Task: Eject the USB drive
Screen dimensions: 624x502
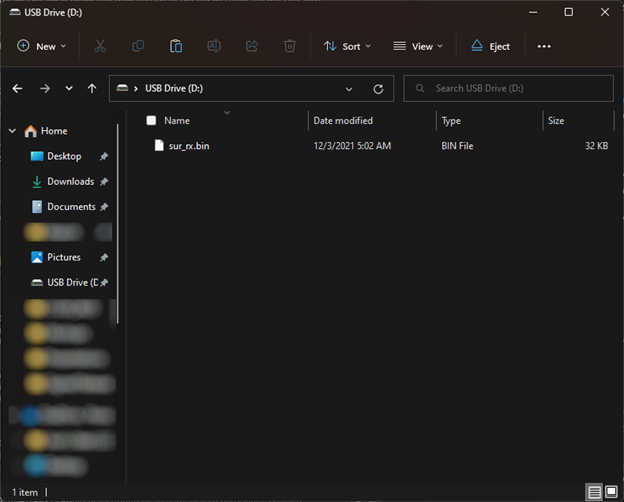Action: (490, 46)
